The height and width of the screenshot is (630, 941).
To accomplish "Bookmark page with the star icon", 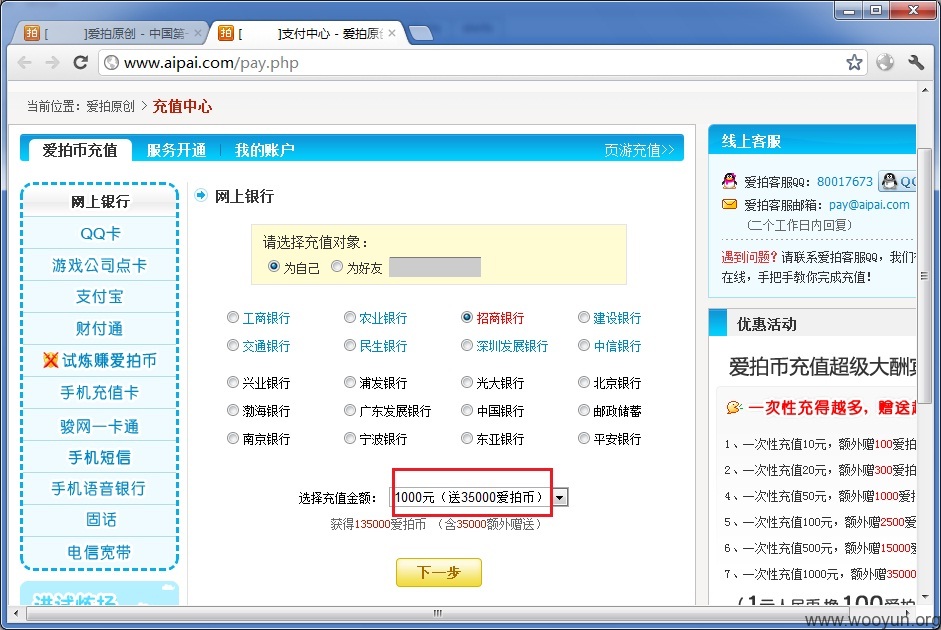I will [854, 62].
